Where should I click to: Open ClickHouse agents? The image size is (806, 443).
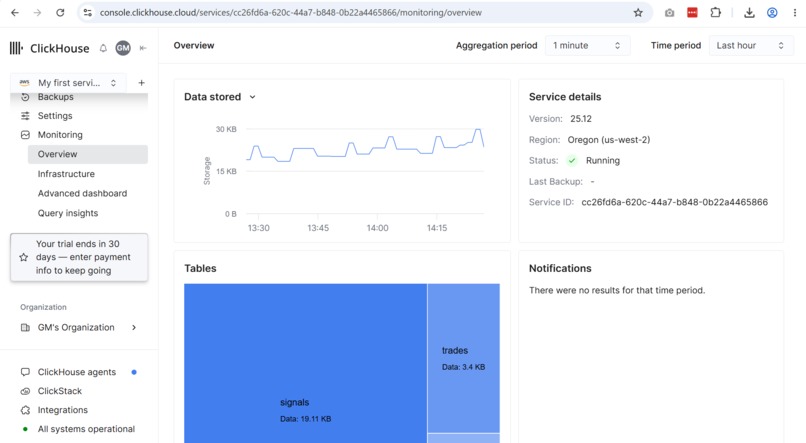pos(79,372)
